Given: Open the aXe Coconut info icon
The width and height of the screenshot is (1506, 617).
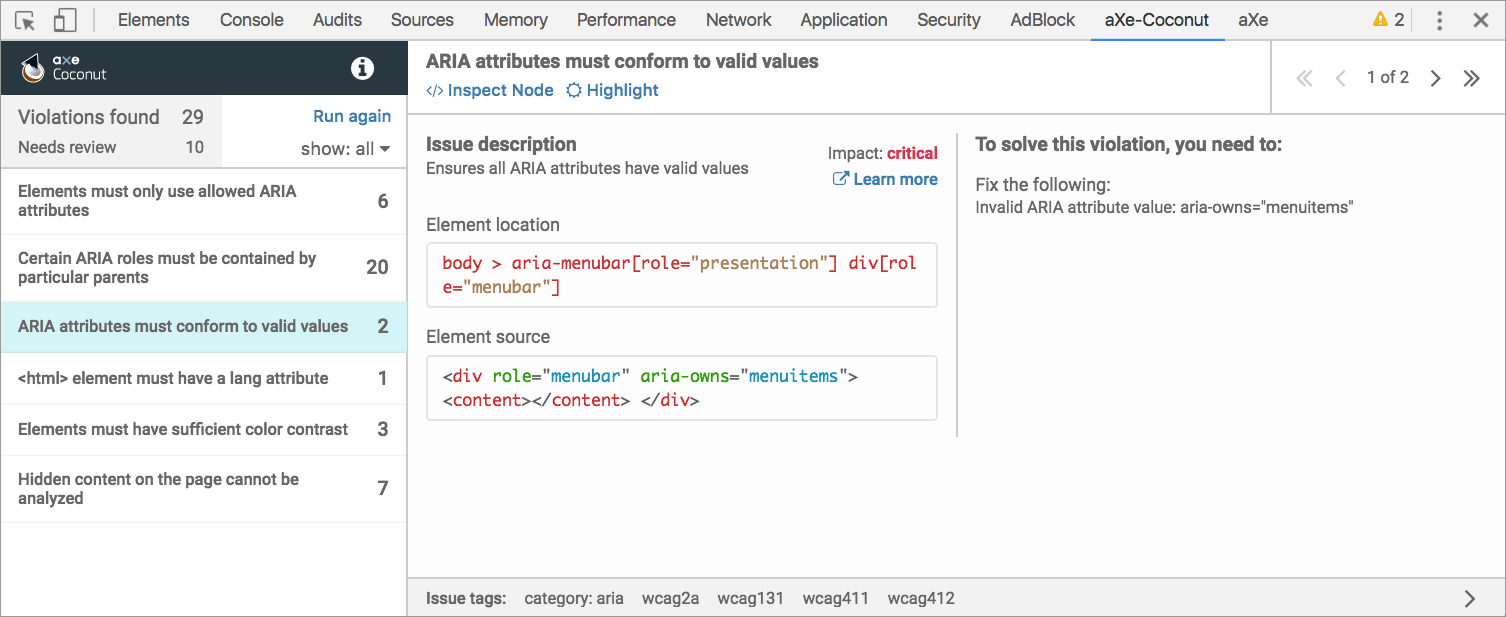Looking at the screenshot, I should click(x=362, y=68).
